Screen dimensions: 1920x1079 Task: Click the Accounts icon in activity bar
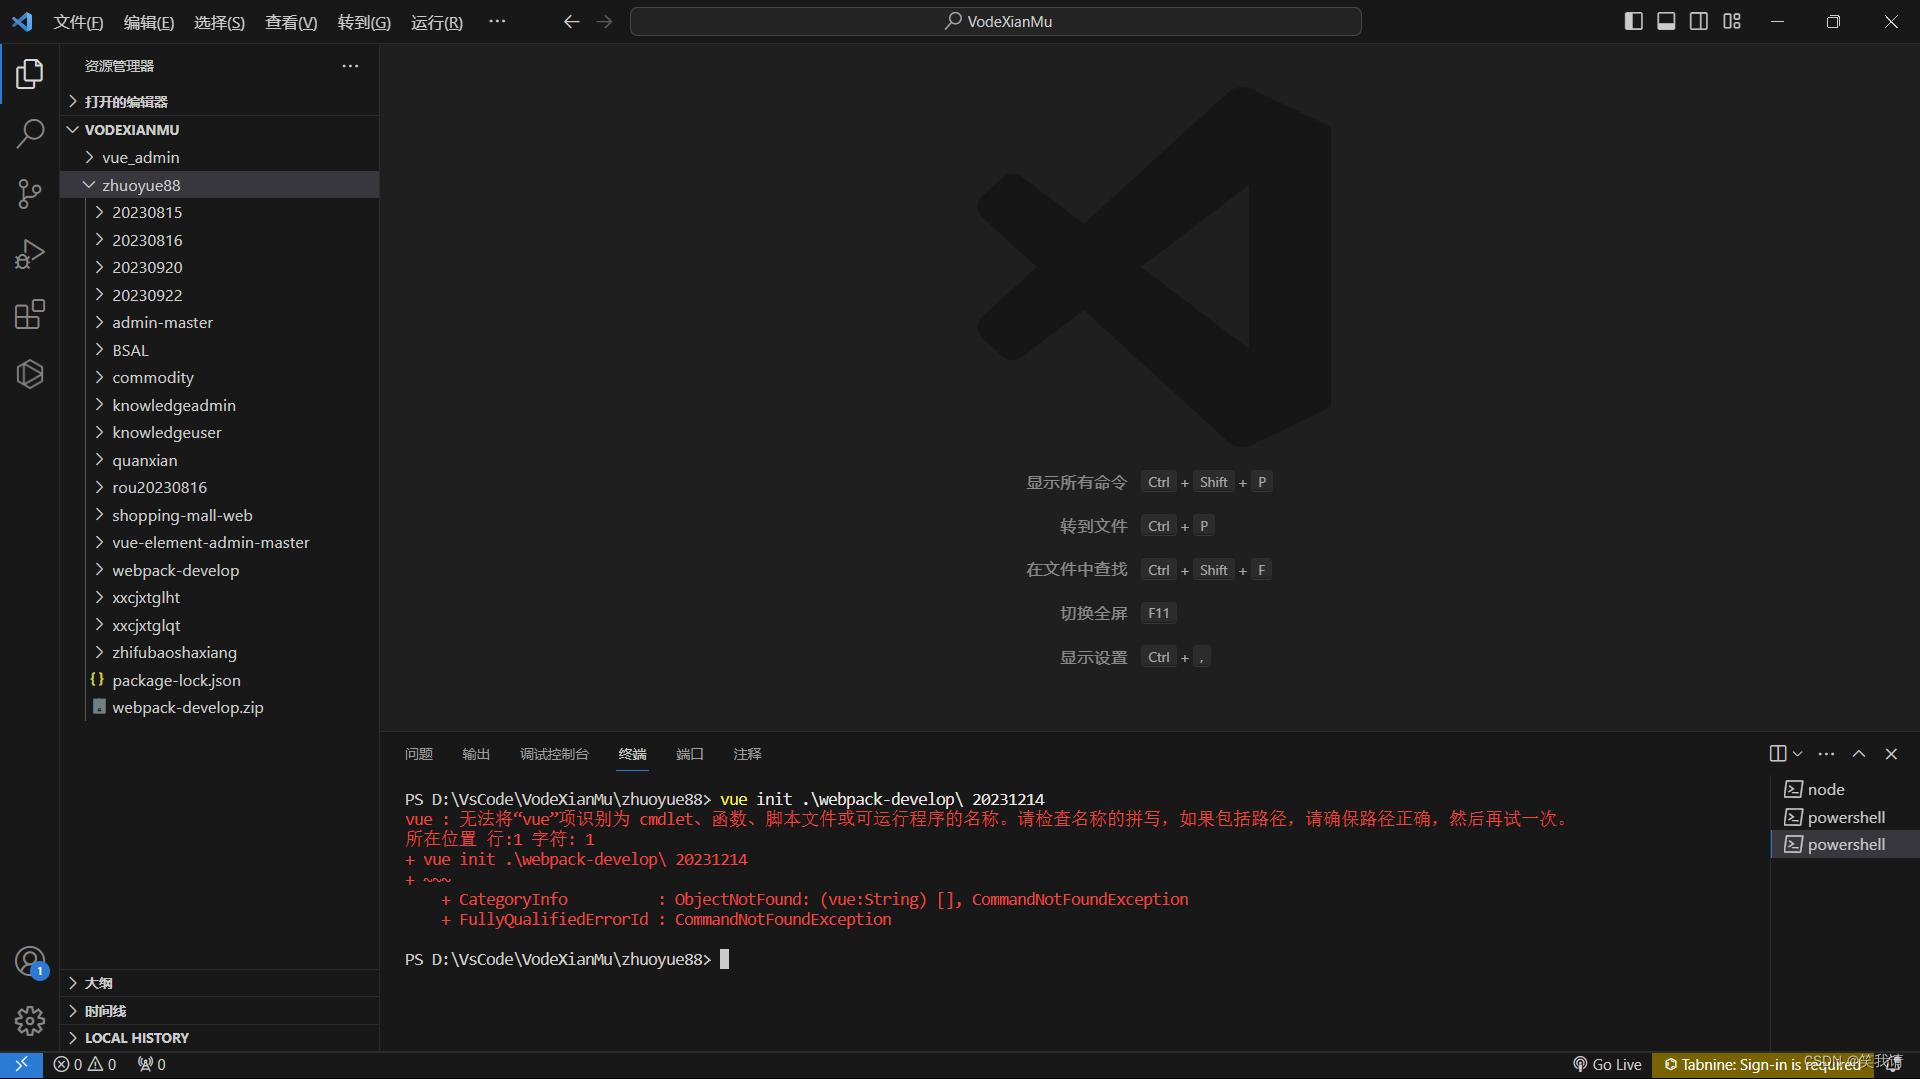click(30, 960)
